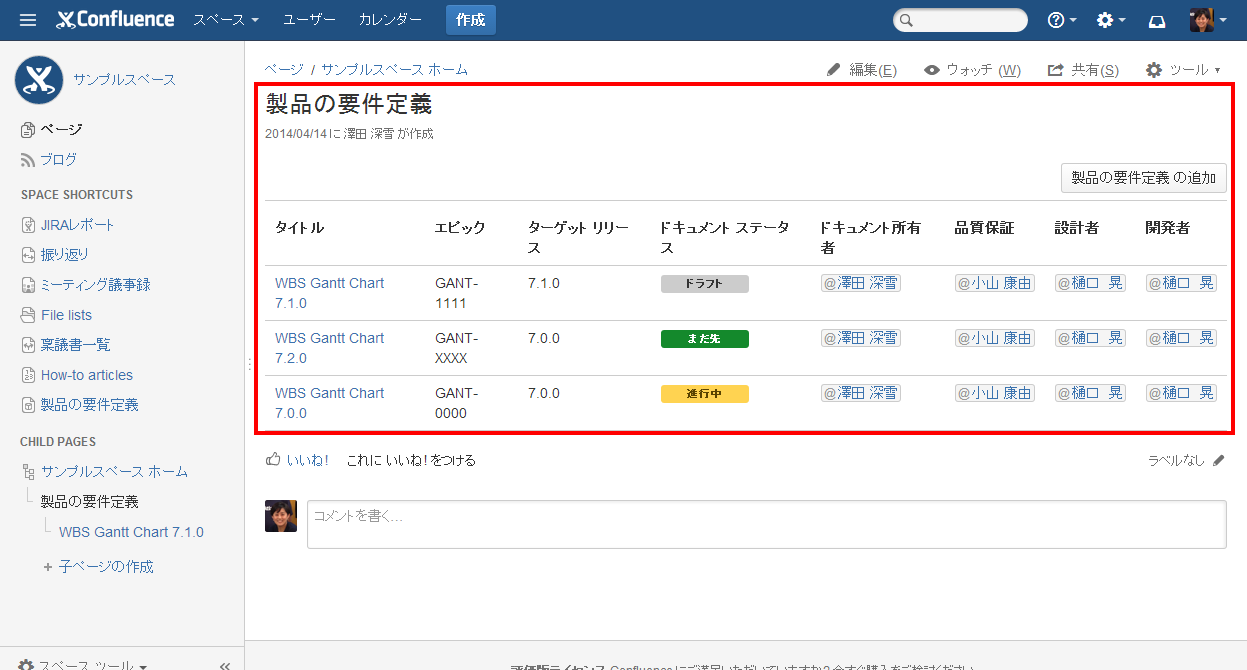Select サンプルスペース ホーム in page tree
Image resolution: width=1247 pixels, height=670 pixels.
click(x=114, y=471)
